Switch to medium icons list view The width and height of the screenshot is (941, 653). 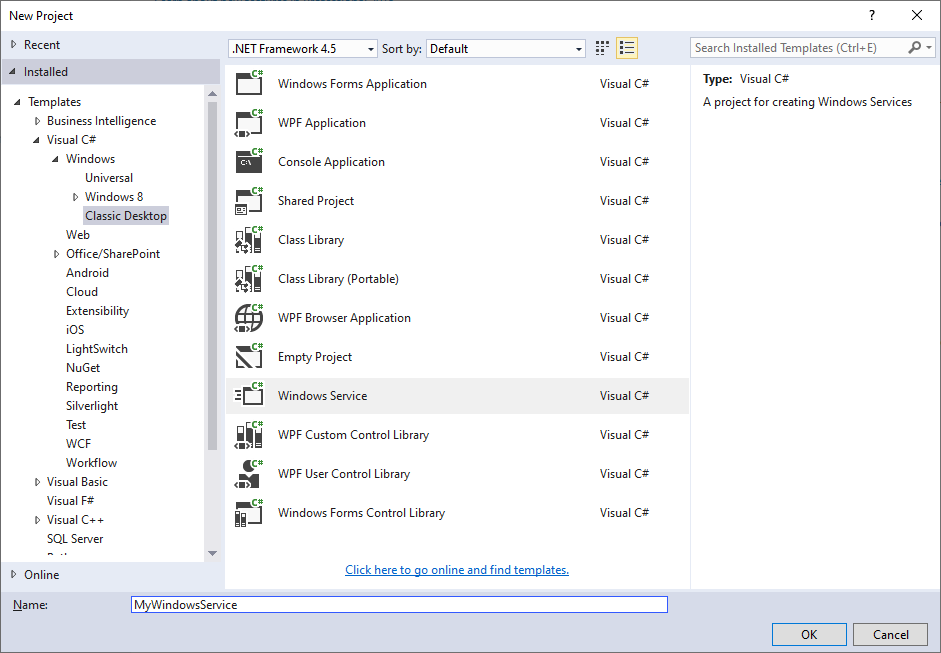coord(627,48)
